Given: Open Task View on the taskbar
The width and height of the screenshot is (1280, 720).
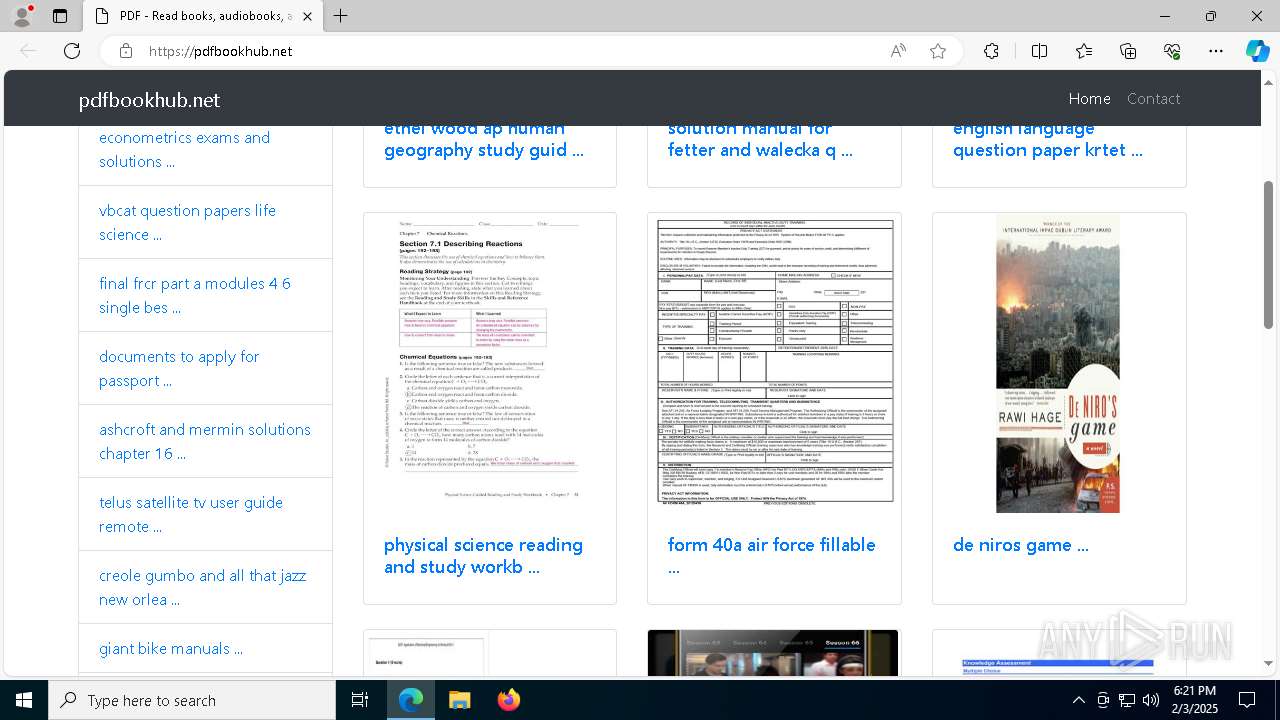Looking at the screenshot, I should tap(360, 700).
